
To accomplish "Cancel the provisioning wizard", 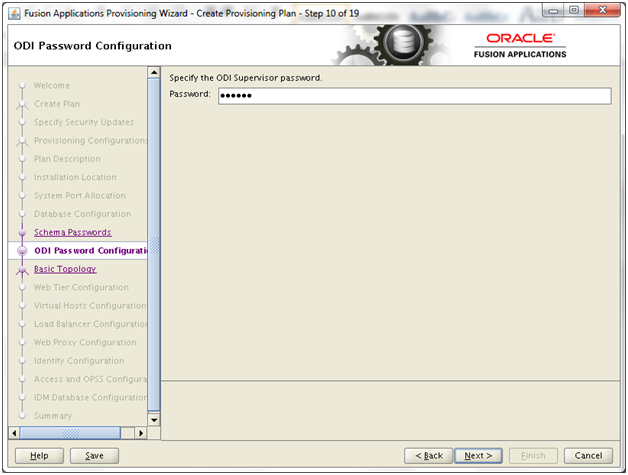I will 588,455.
